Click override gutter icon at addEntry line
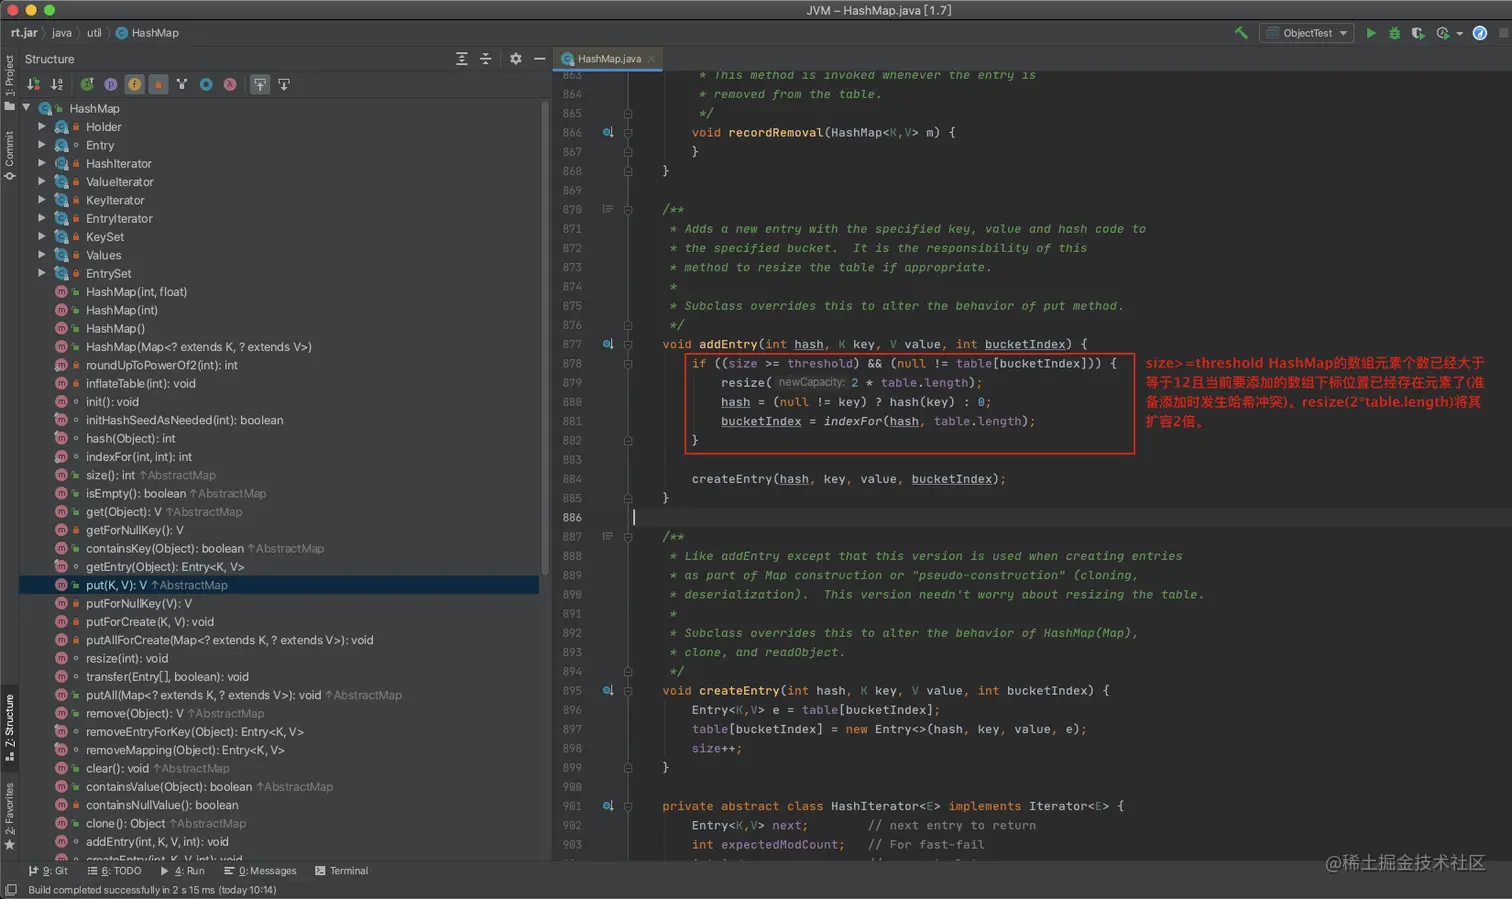Image resolution: width=1512 pixels, height=899 pixels. click(x=607, y=344)
